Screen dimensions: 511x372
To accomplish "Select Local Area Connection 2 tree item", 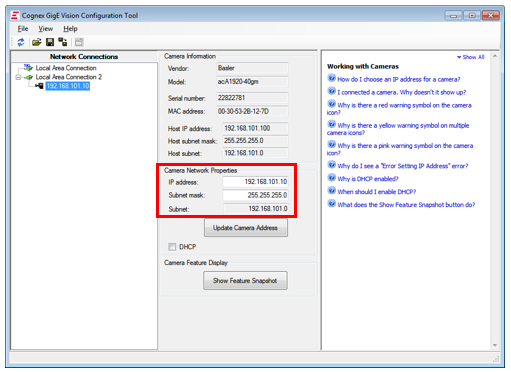I will pos(69,77).
